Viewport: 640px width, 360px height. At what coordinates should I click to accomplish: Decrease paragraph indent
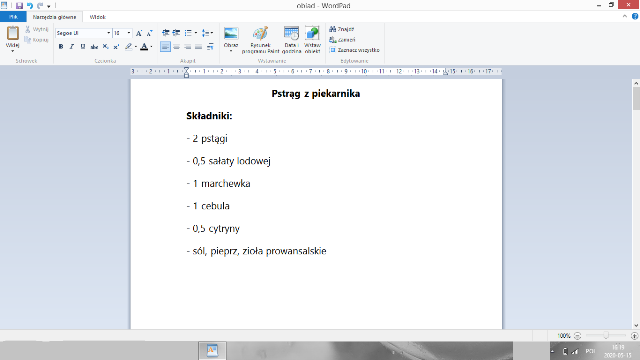click(165, 33)
